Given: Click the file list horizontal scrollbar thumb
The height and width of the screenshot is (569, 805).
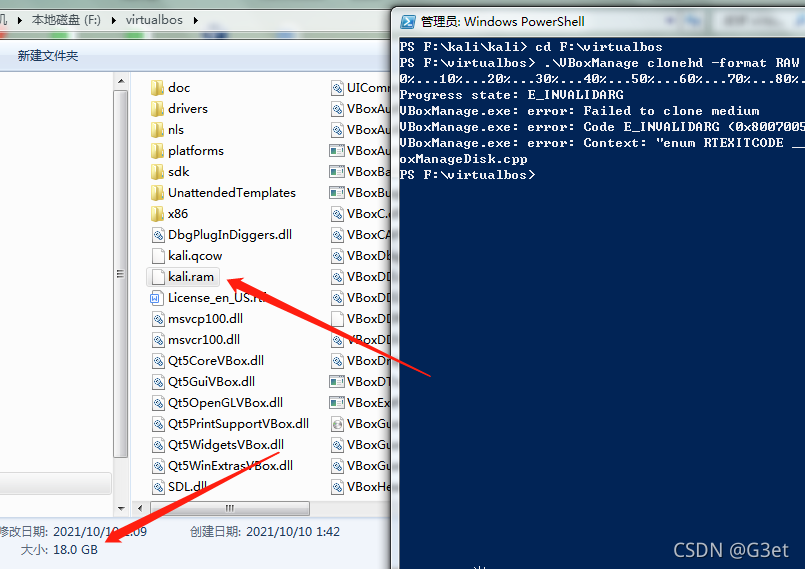Looking at the screenshot, I should point(230,508).
